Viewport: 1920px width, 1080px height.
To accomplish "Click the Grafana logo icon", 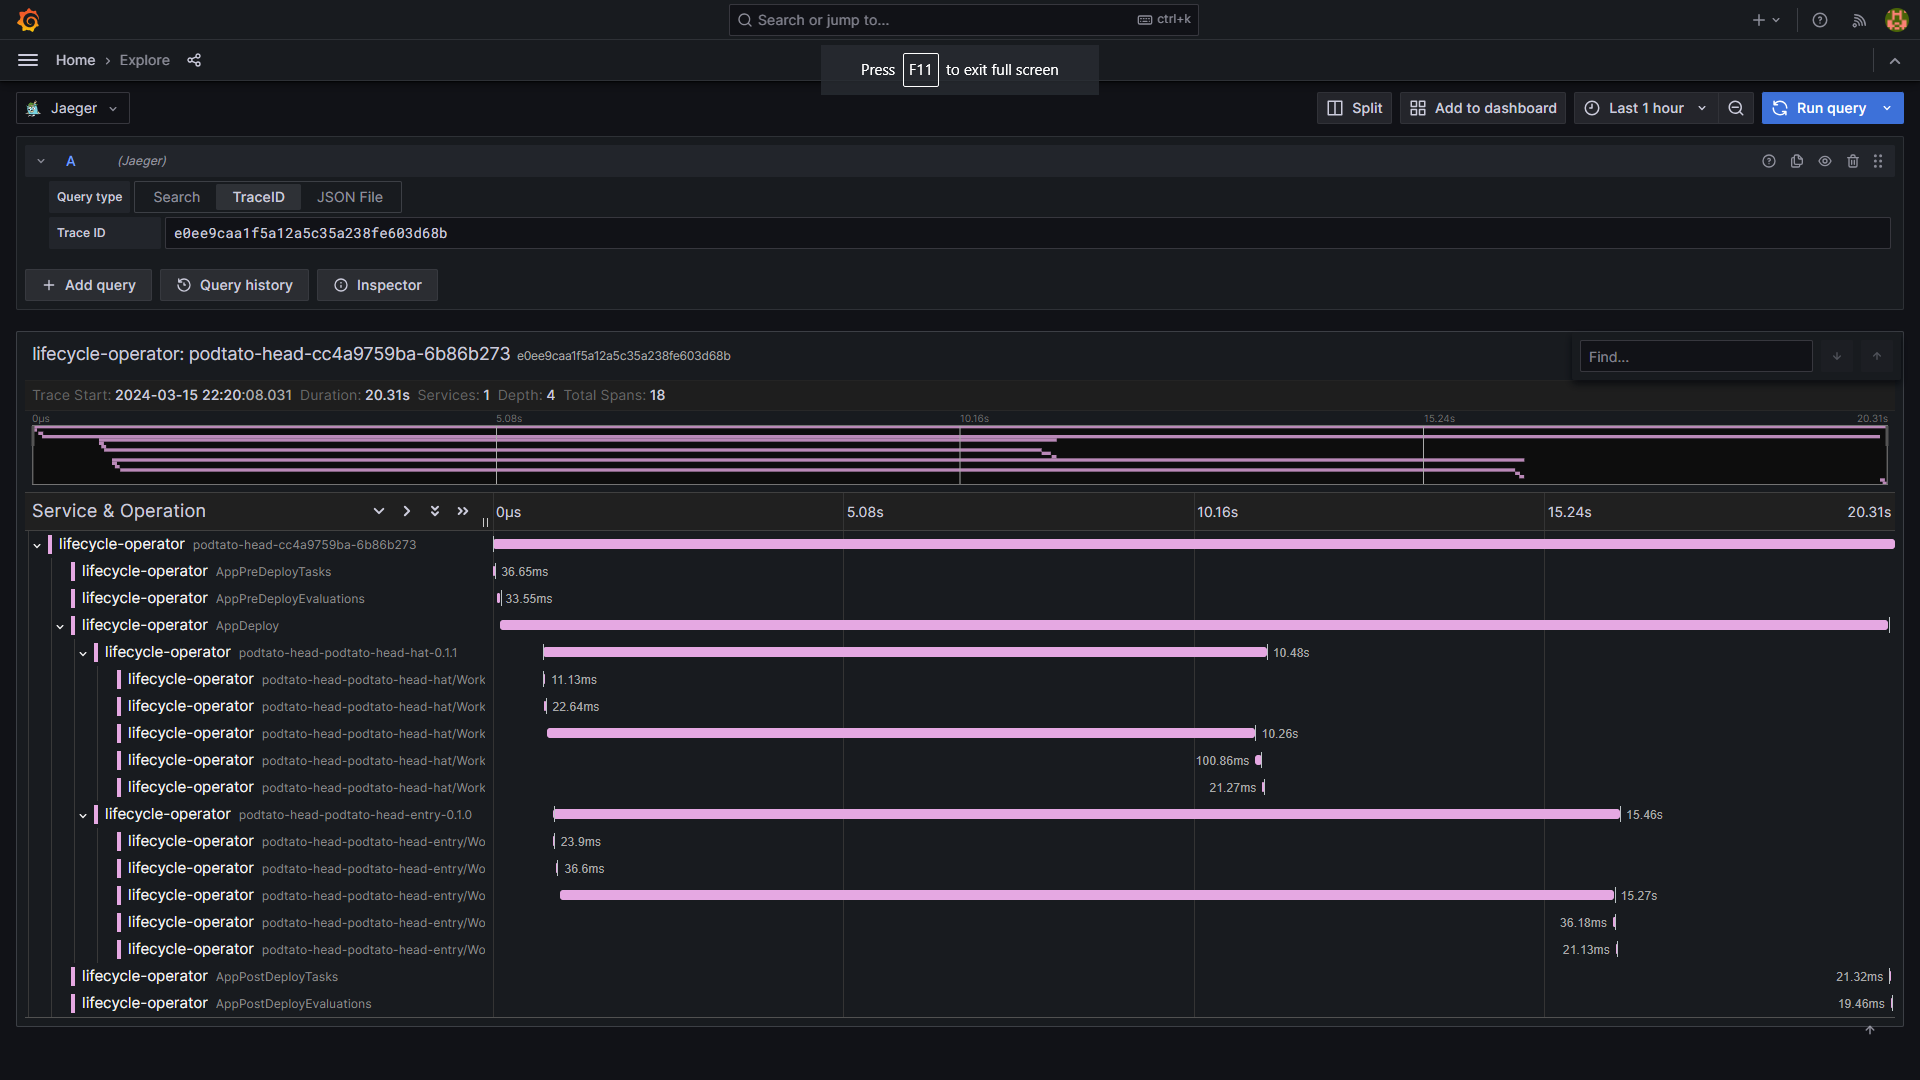I will [29, 20].
